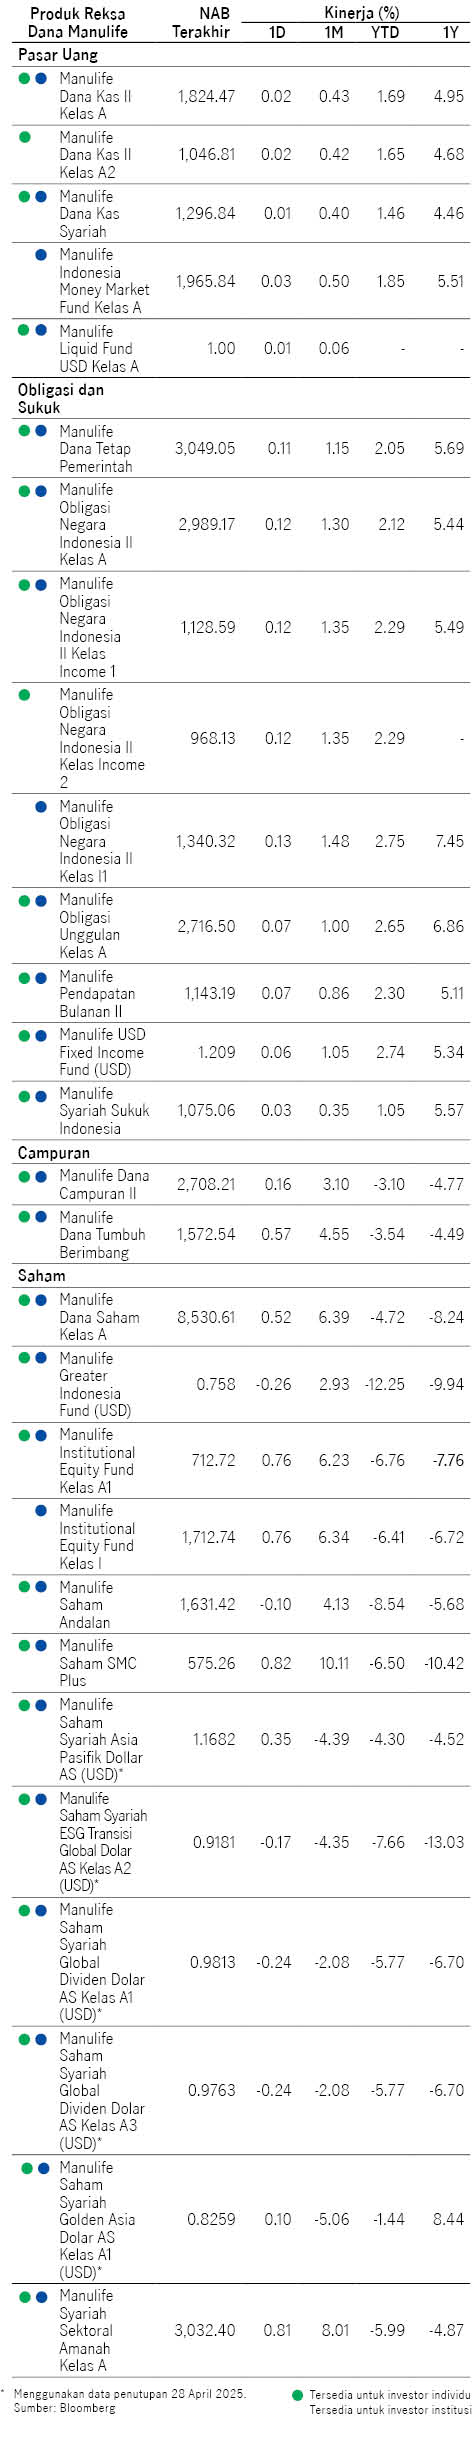
Task: Click the Obligasi dan Sukuk section heading
Action: tap(60, 398)
